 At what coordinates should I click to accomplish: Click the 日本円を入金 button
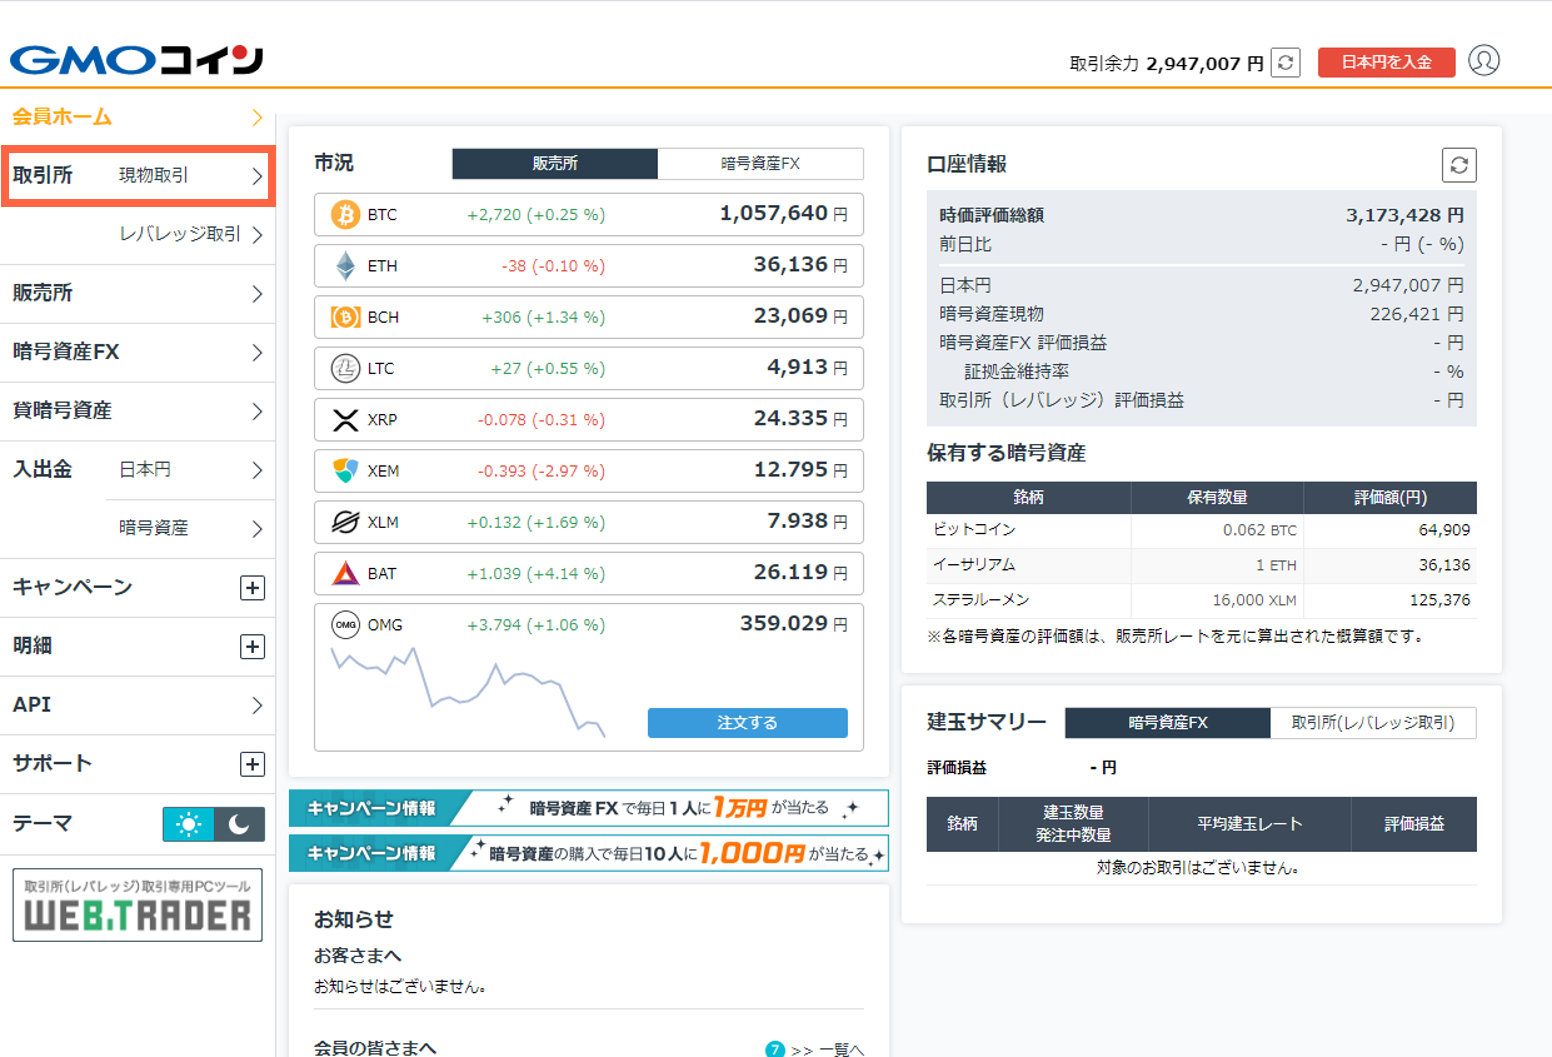click(x=1386, y=61)
